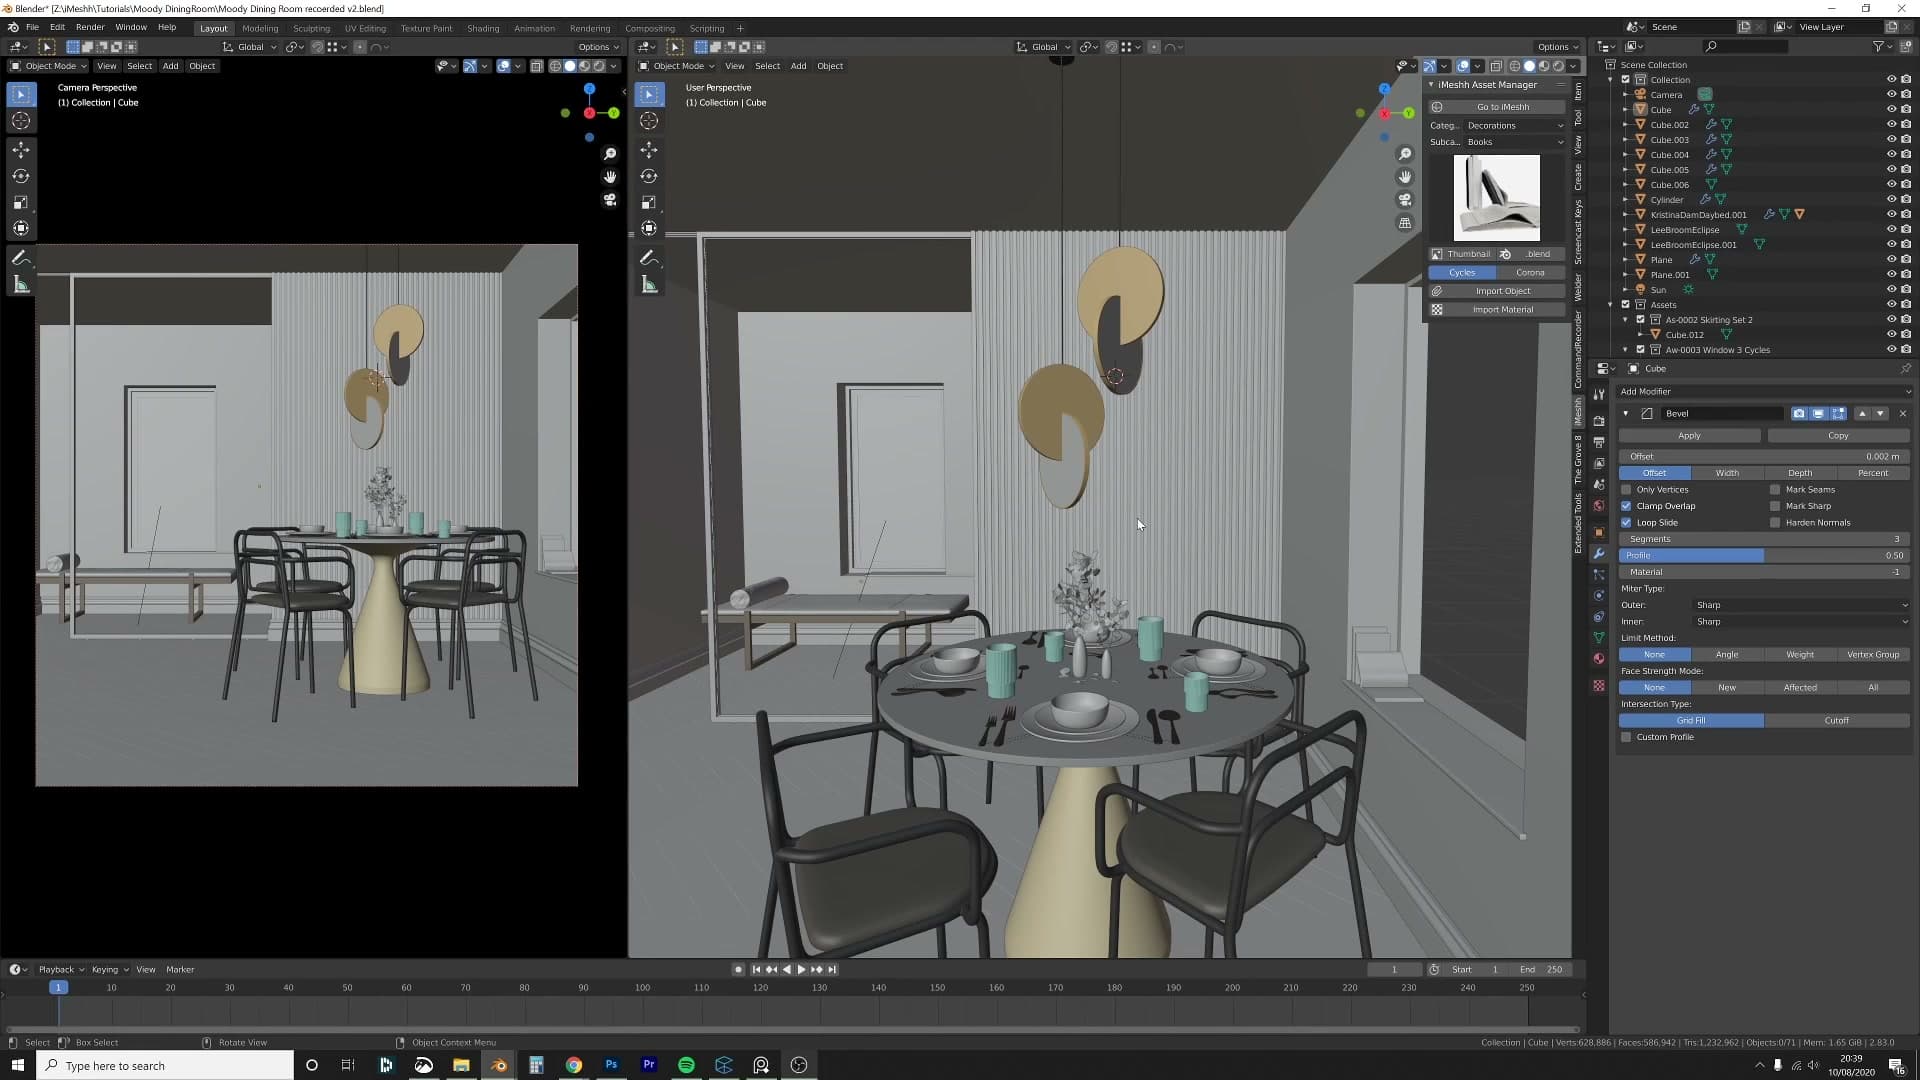The height and width of the screenshot is (1080, 1920).
Task: Select the Corona renderer button
Action: coord(1530,273)
